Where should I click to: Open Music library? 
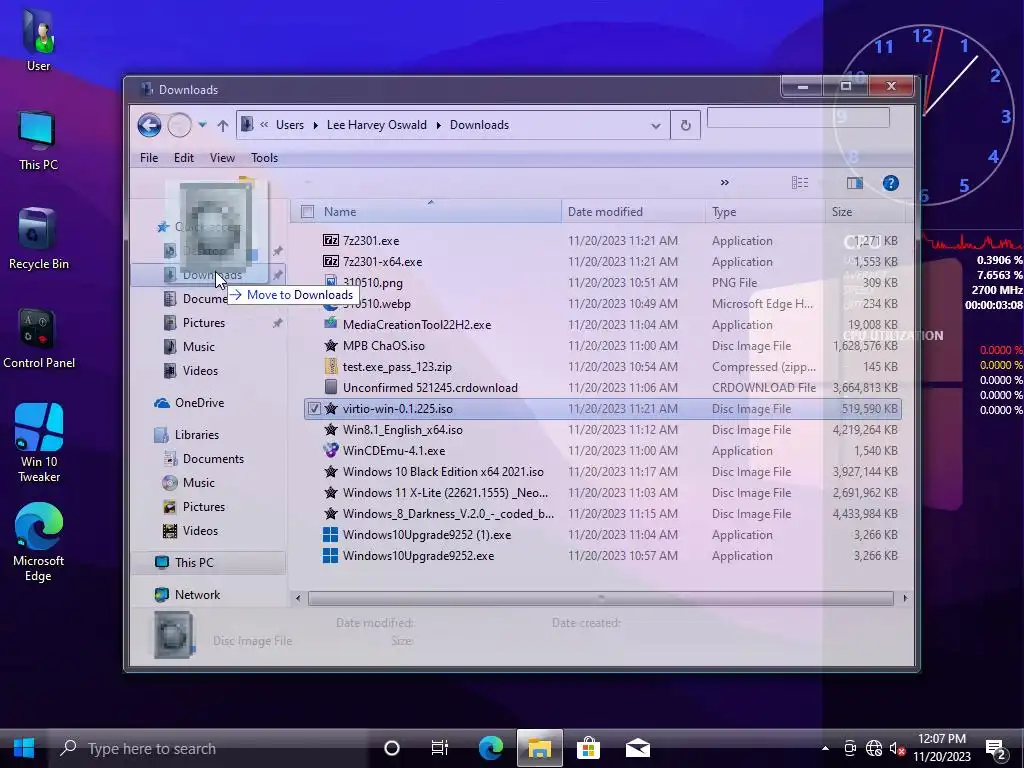point(199,483)
